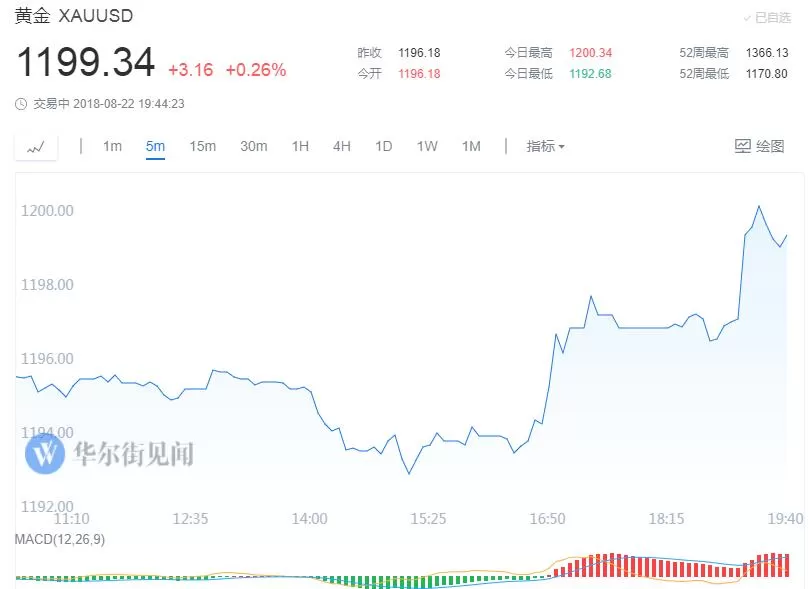The width and height of the screenshot is (808, 589).
Task: Expand the 指标 indicators dropdown
Action: [545, 146]
